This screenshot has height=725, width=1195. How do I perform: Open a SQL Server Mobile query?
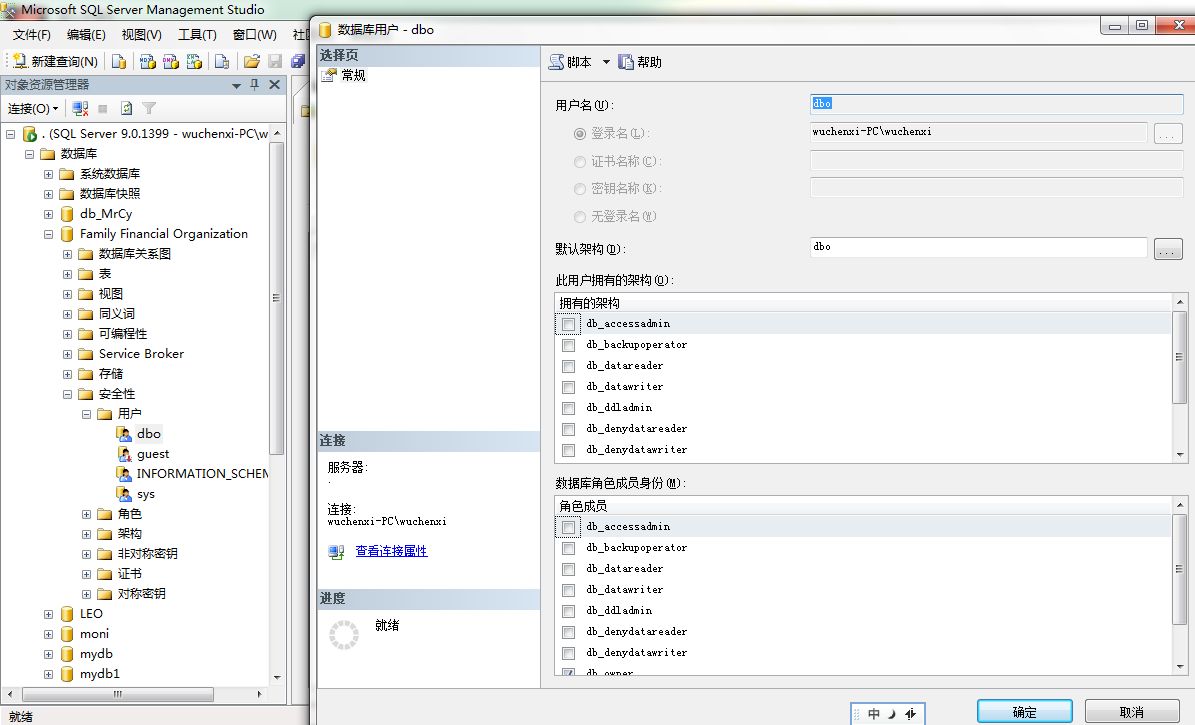tap(222, 62)
